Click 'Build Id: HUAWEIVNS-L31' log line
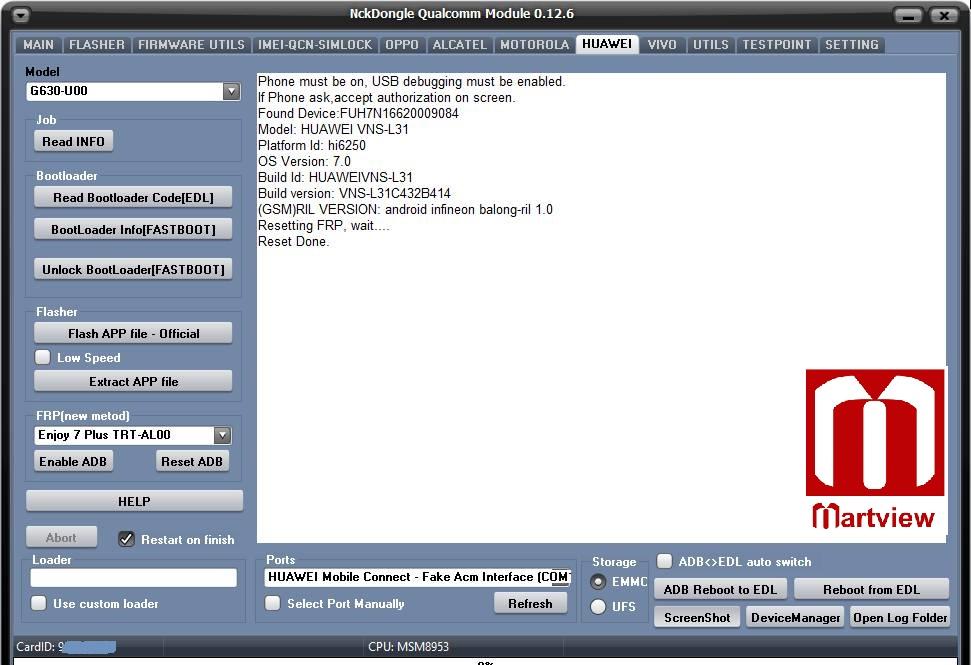 [335, 177]
